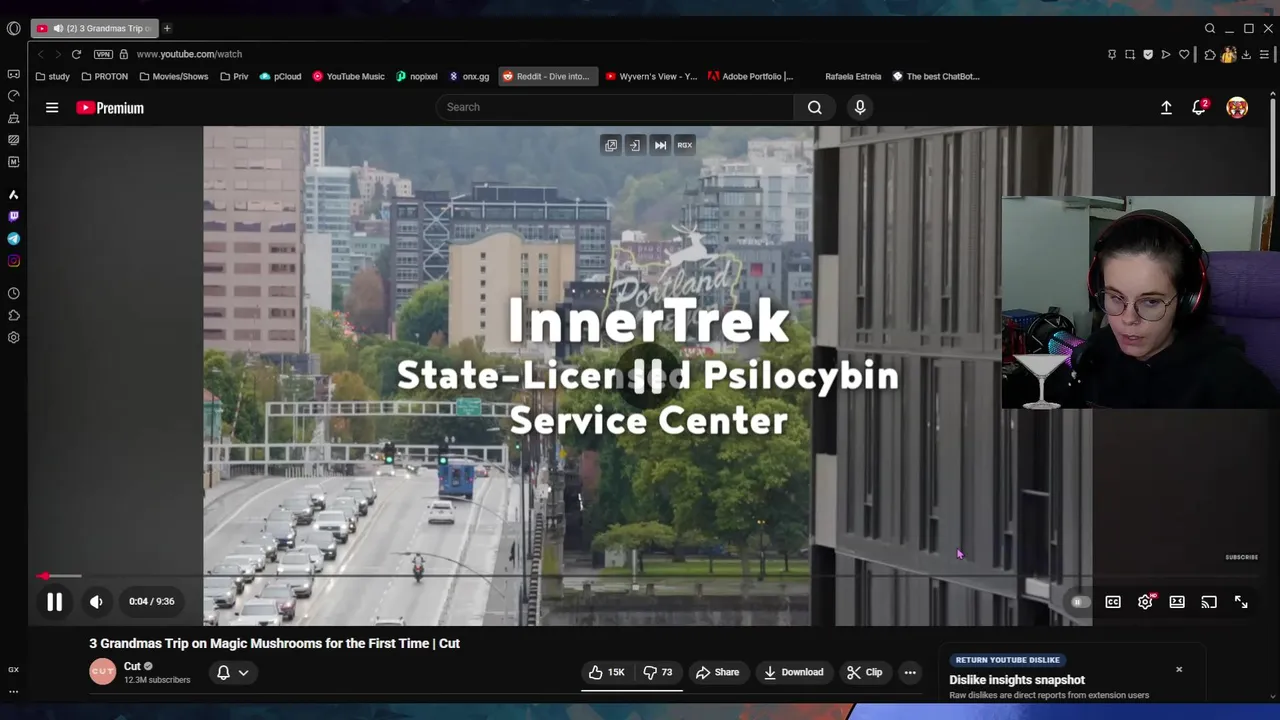Open the nopixel bookmark
The image size is (1280, 720).
pyautogui.click(x=417, y=76)
